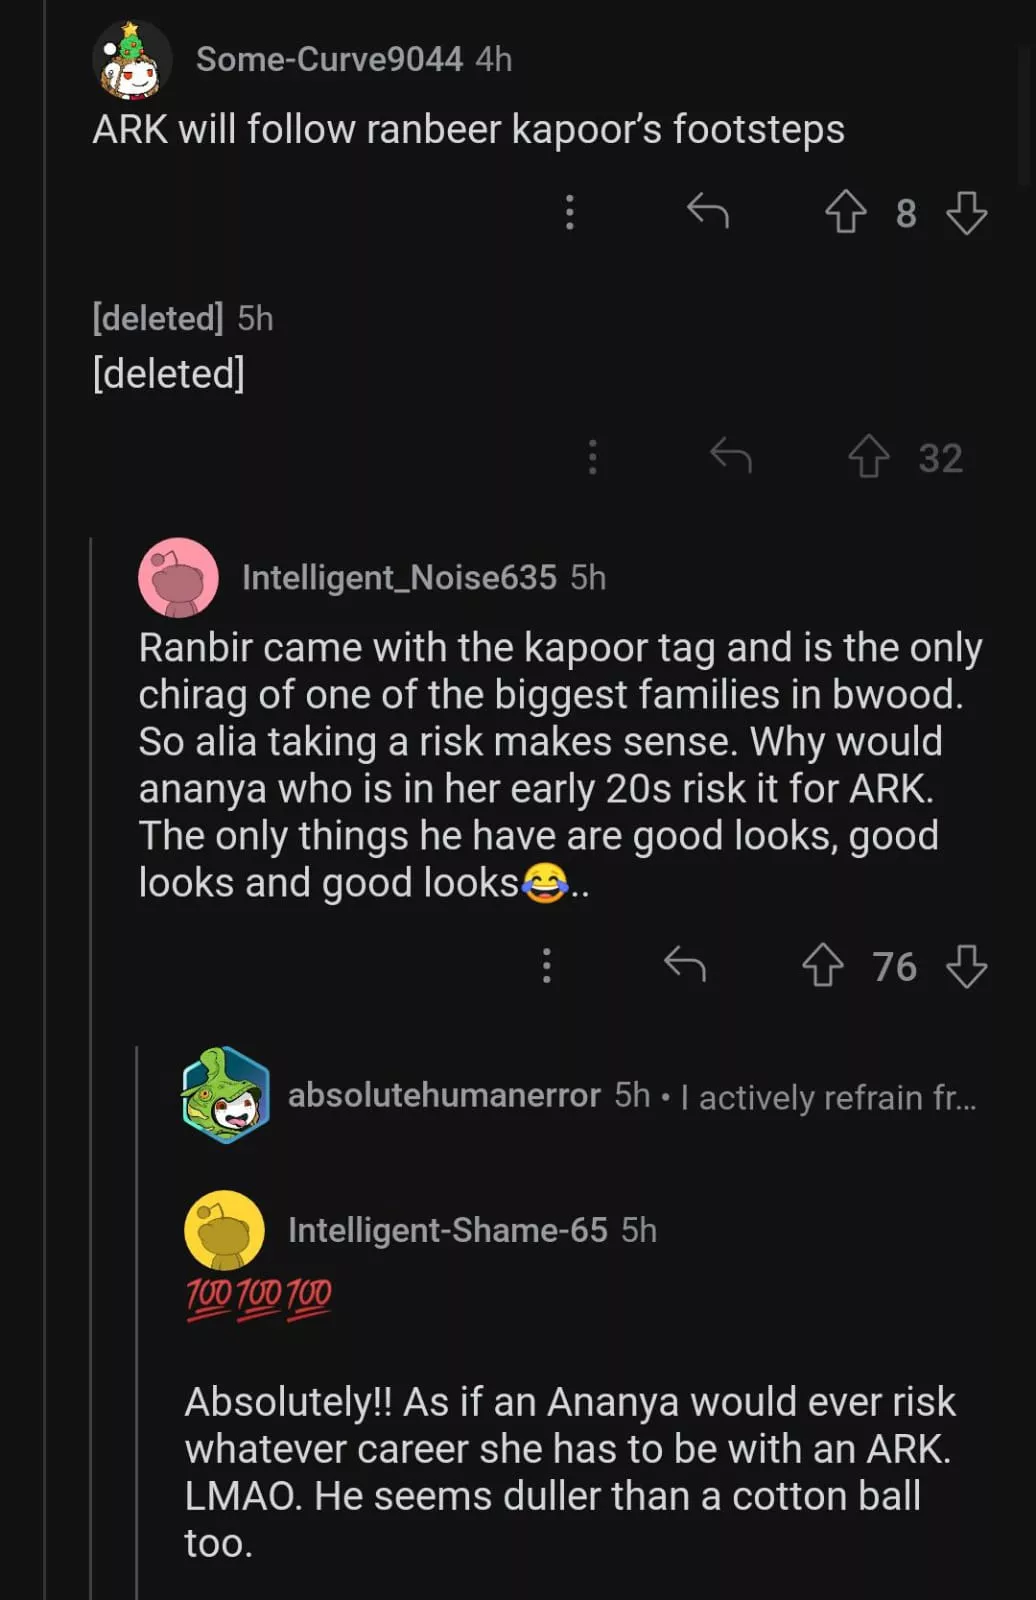Downvote Some-Curve9044's comment
Screen dimensions: 1036x1600
966,212
